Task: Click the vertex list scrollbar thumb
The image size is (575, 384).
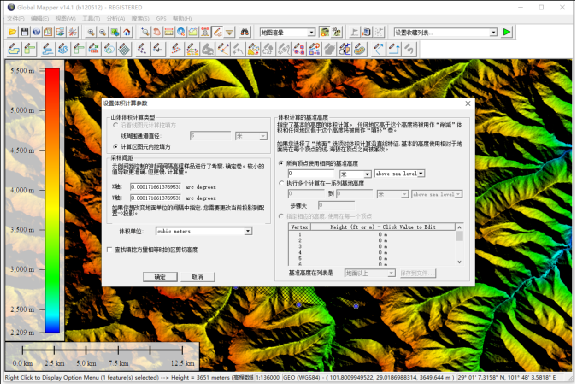Action: 459,236
